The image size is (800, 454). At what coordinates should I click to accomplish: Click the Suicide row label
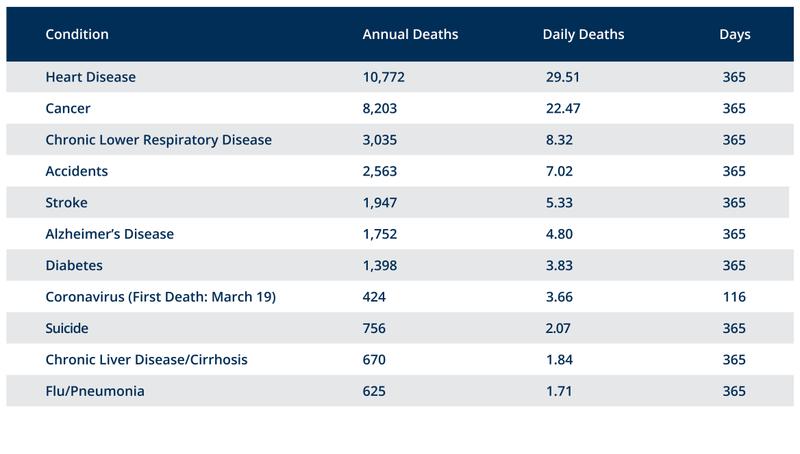pos(68,328)
